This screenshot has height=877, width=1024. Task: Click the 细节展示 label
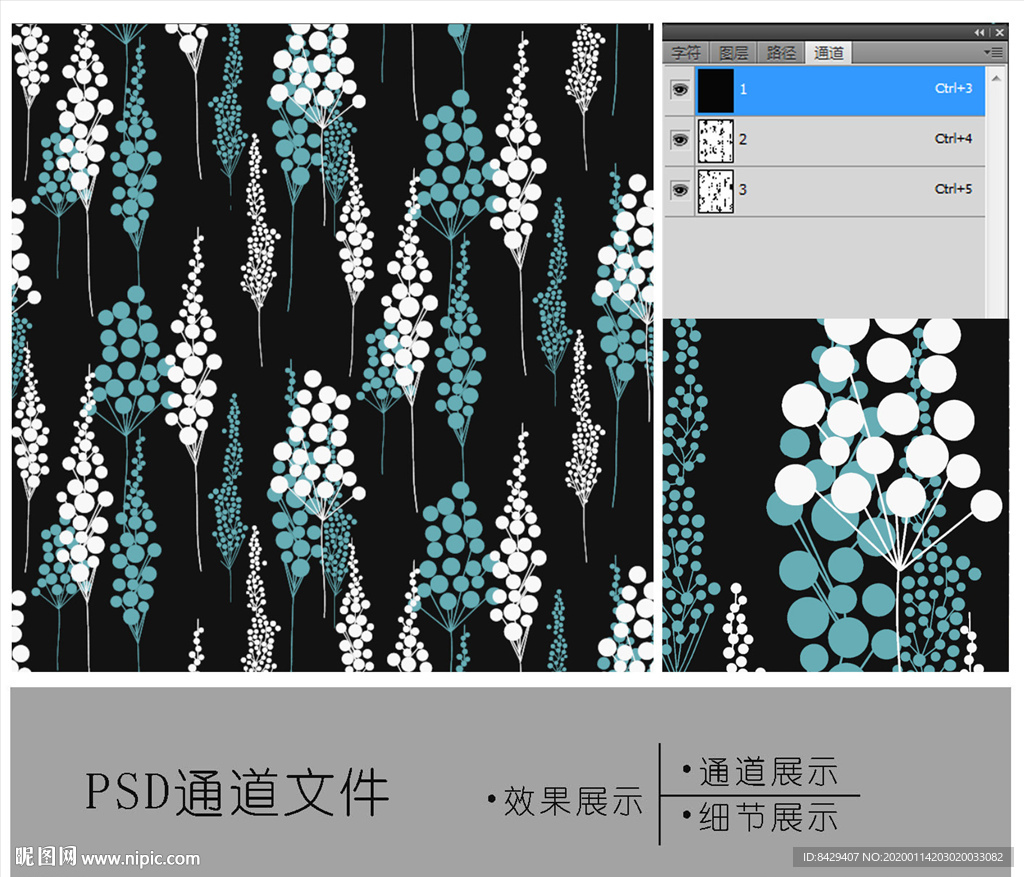click(768, 817)
